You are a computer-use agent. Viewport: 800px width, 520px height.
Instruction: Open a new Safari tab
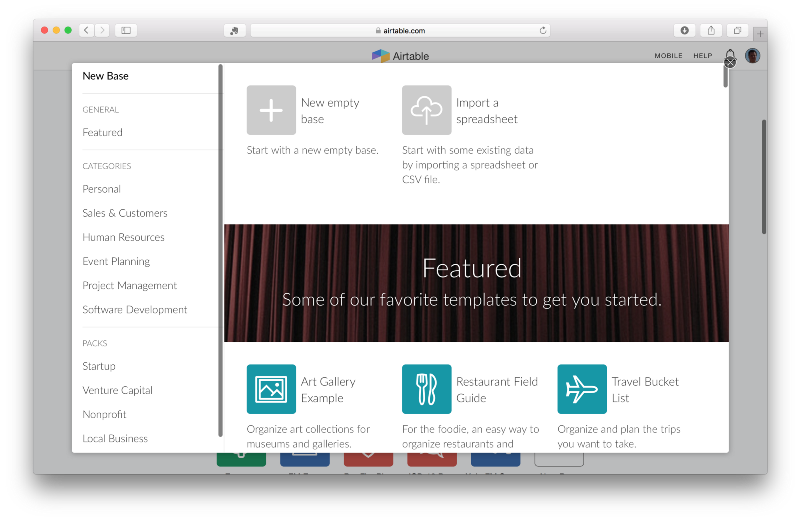(760, 34)
